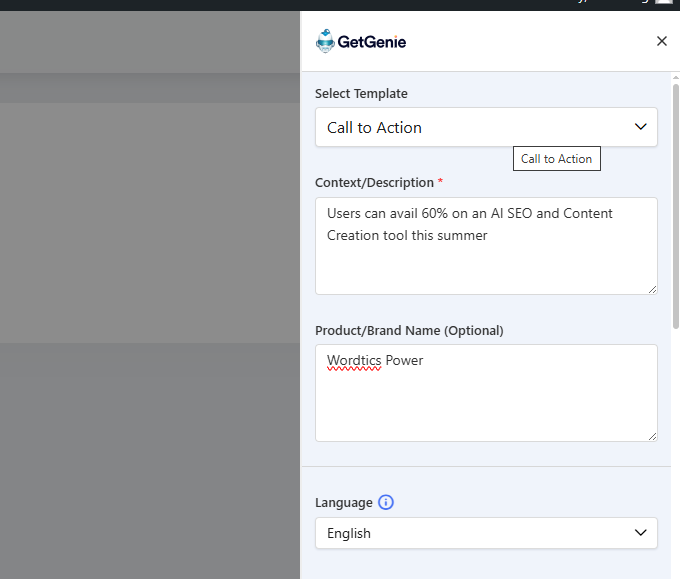This screenshot has width=680, height=579.
Task: Click the Language info icon
Action: click(x=386, y=502)
